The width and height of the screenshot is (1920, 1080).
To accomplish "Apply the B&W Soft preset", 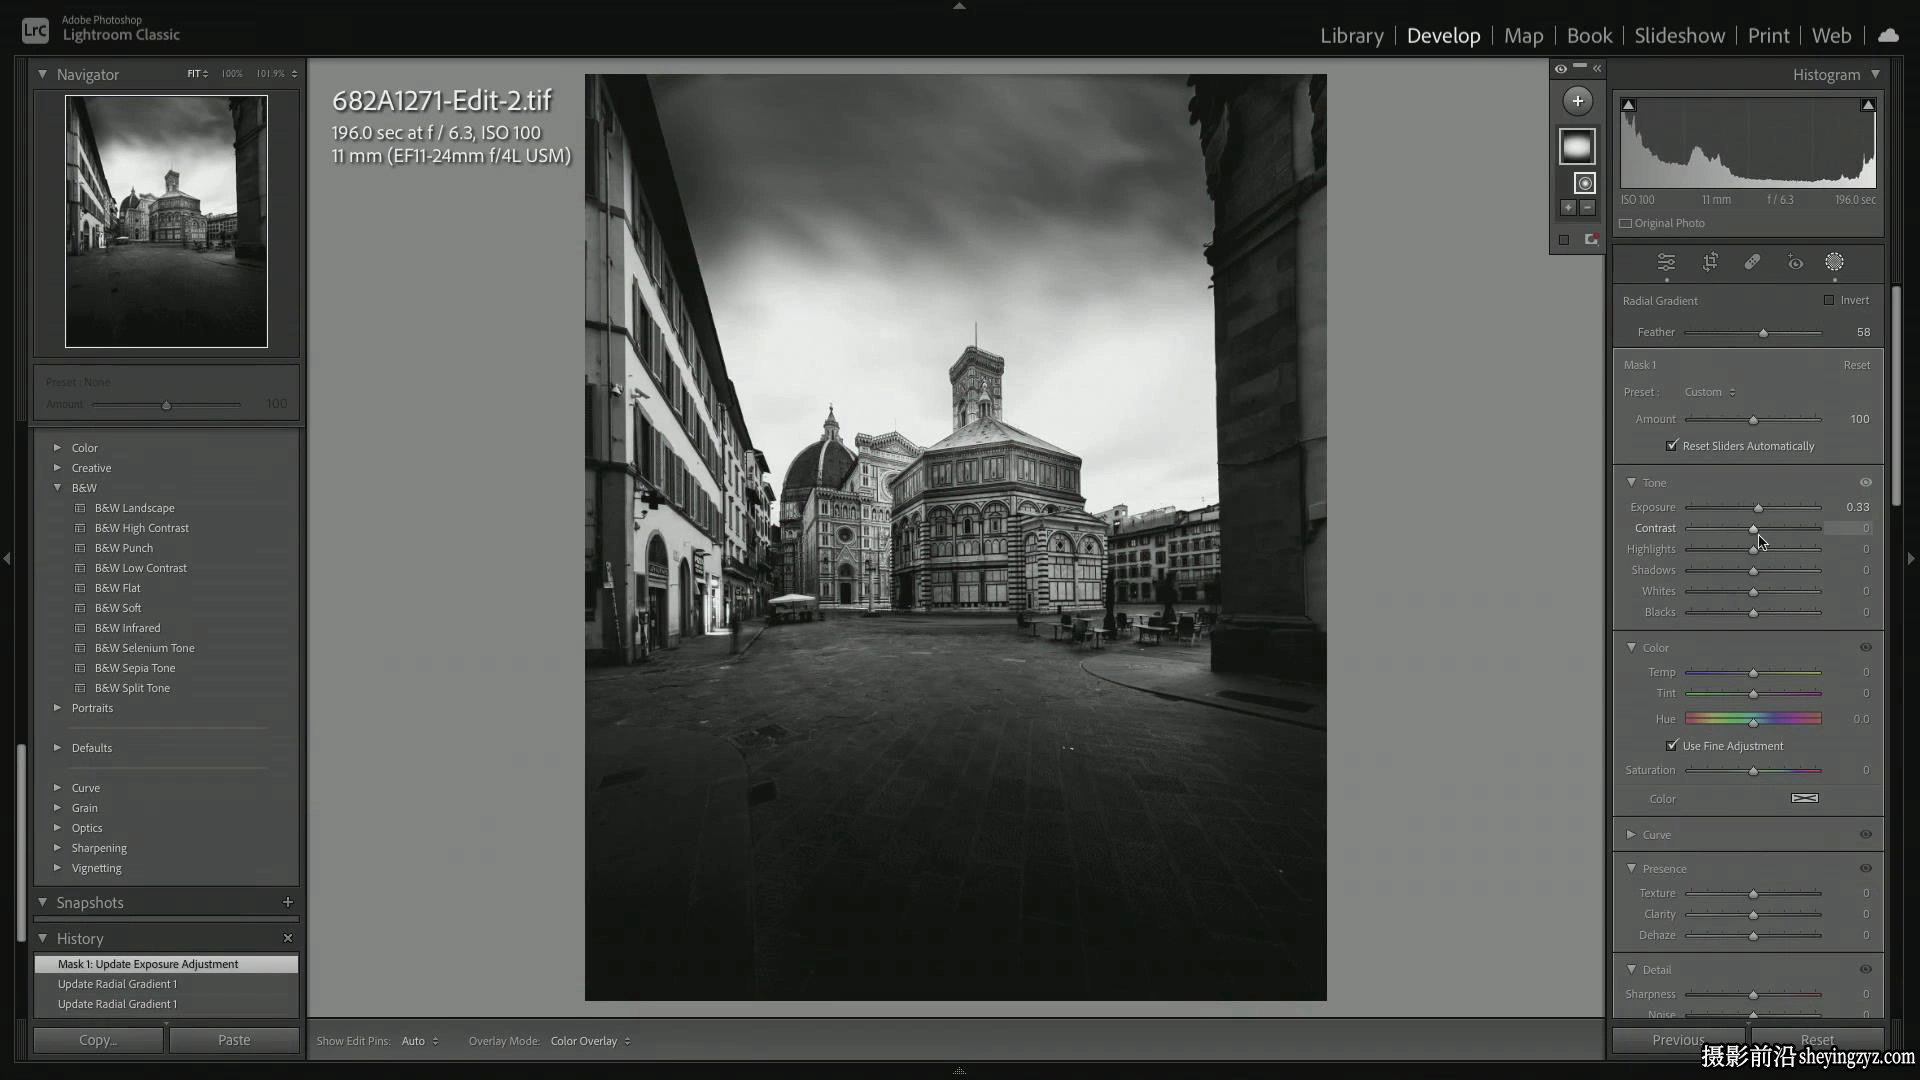I will (x=118, y=608).
